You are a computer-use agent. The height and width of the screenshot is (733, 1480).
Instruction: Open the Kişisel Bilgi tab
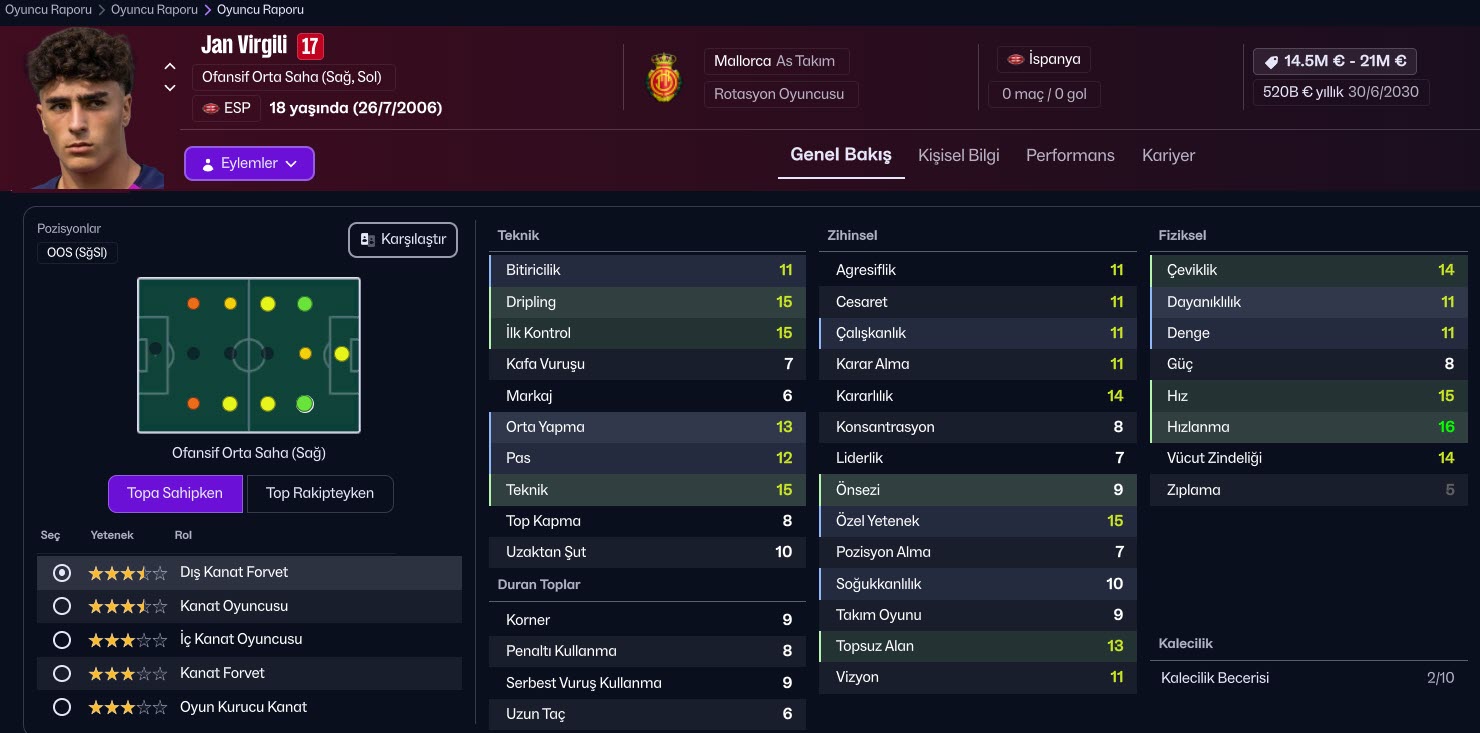[958, 155]
